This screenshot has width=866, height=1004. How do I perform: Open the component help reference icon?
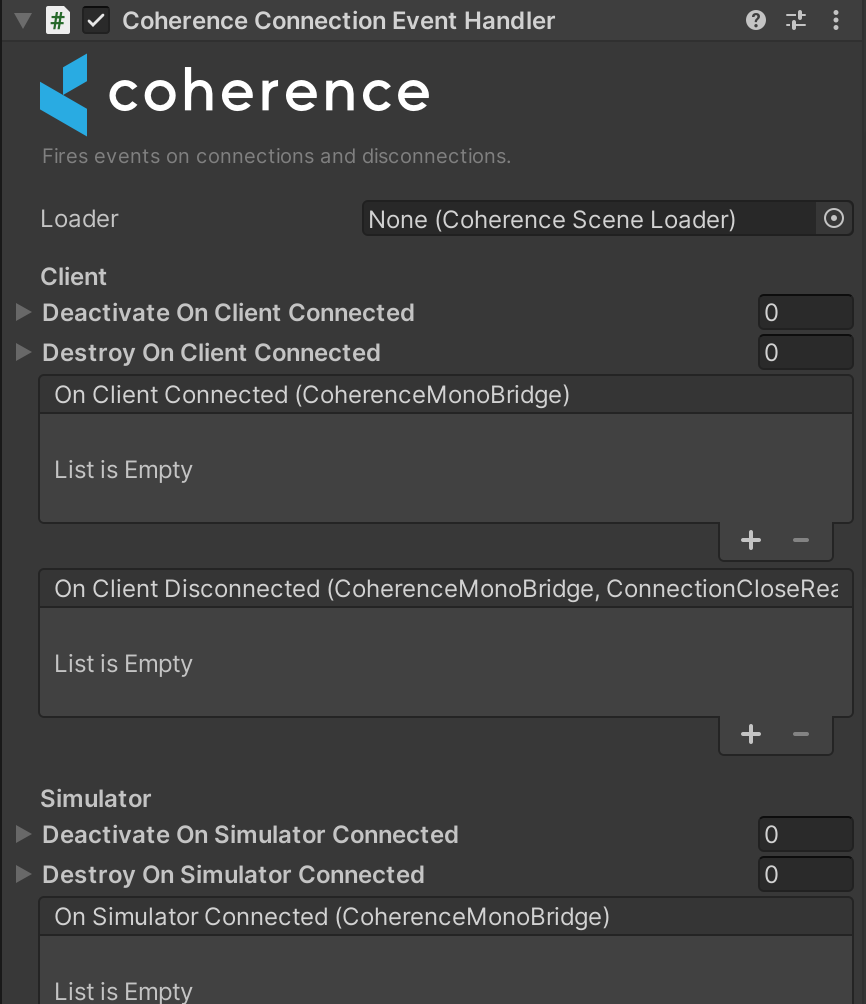pyautogui.click(x=757, y=20)
